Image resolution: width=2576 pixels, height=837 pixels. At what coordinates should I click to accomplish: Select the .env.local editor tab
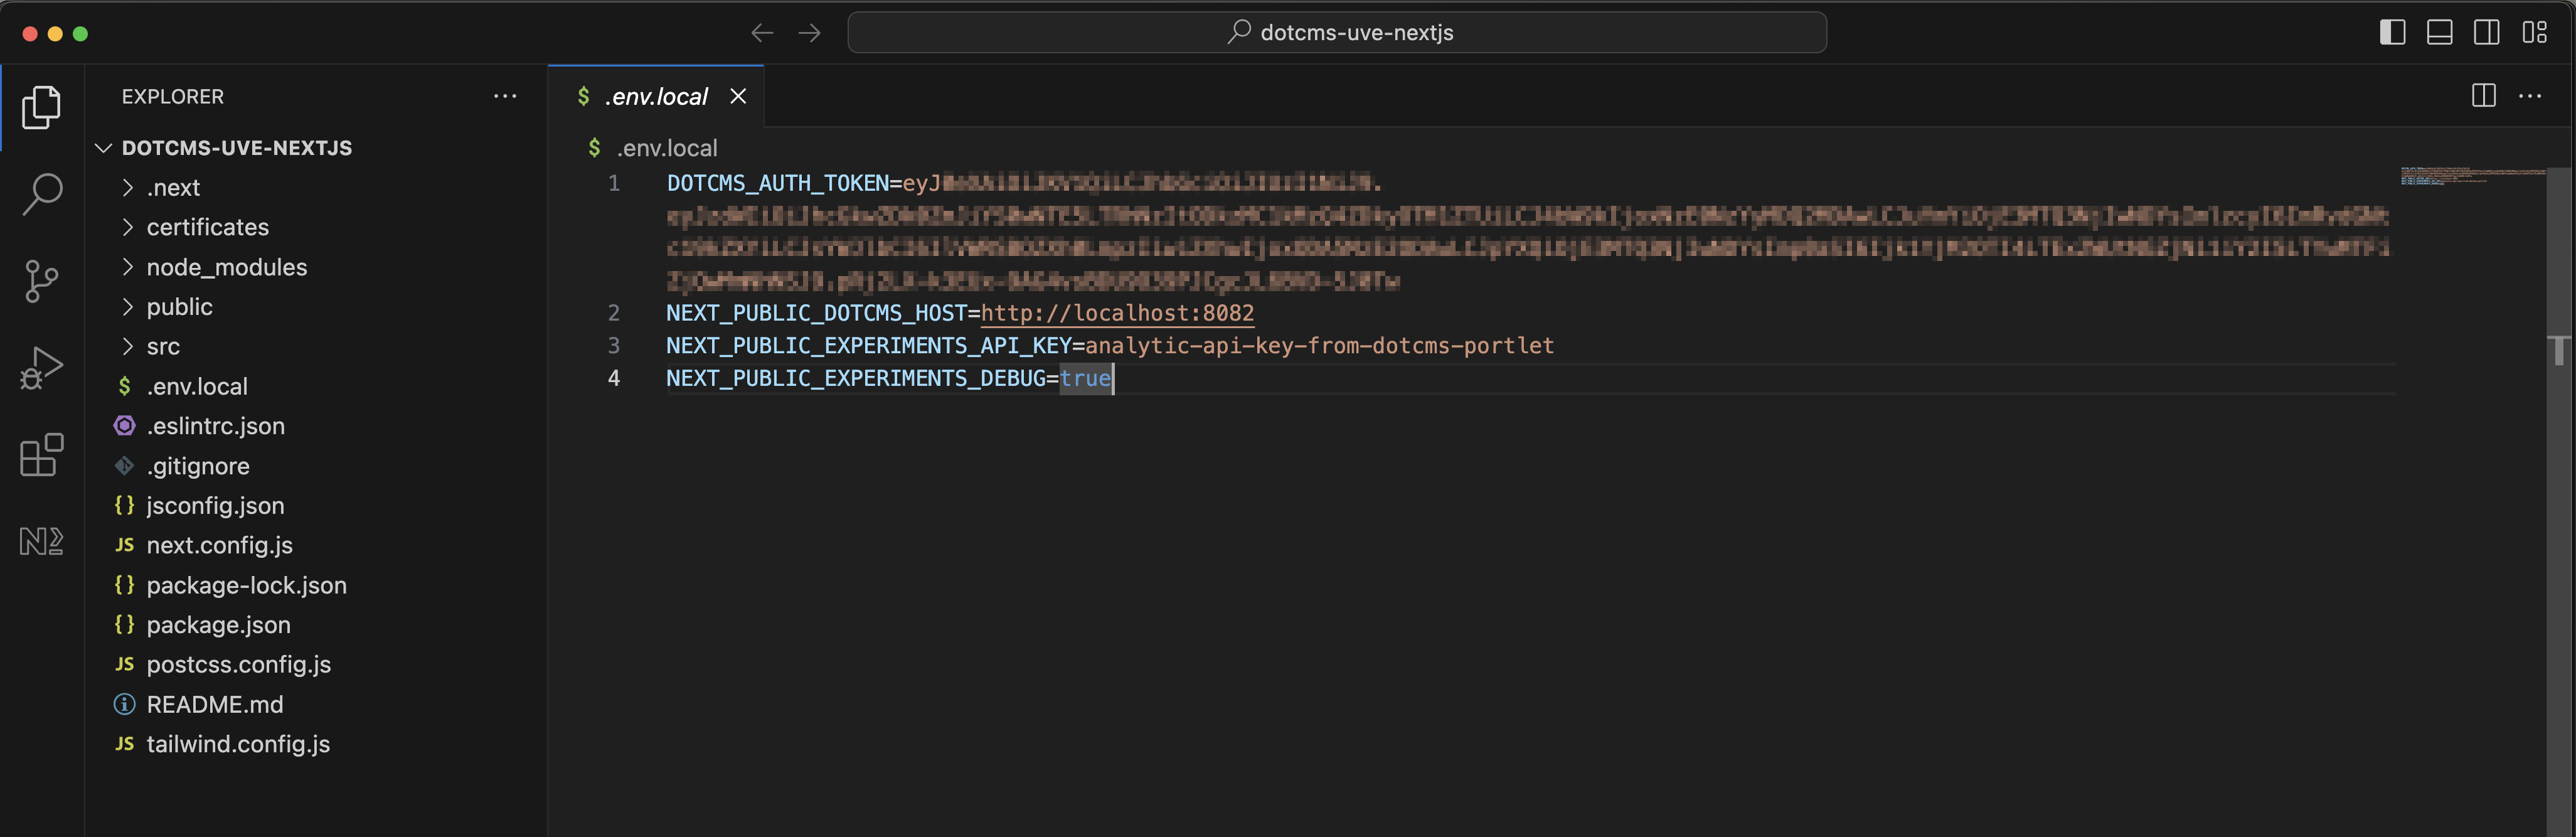[x=656, y=96]
